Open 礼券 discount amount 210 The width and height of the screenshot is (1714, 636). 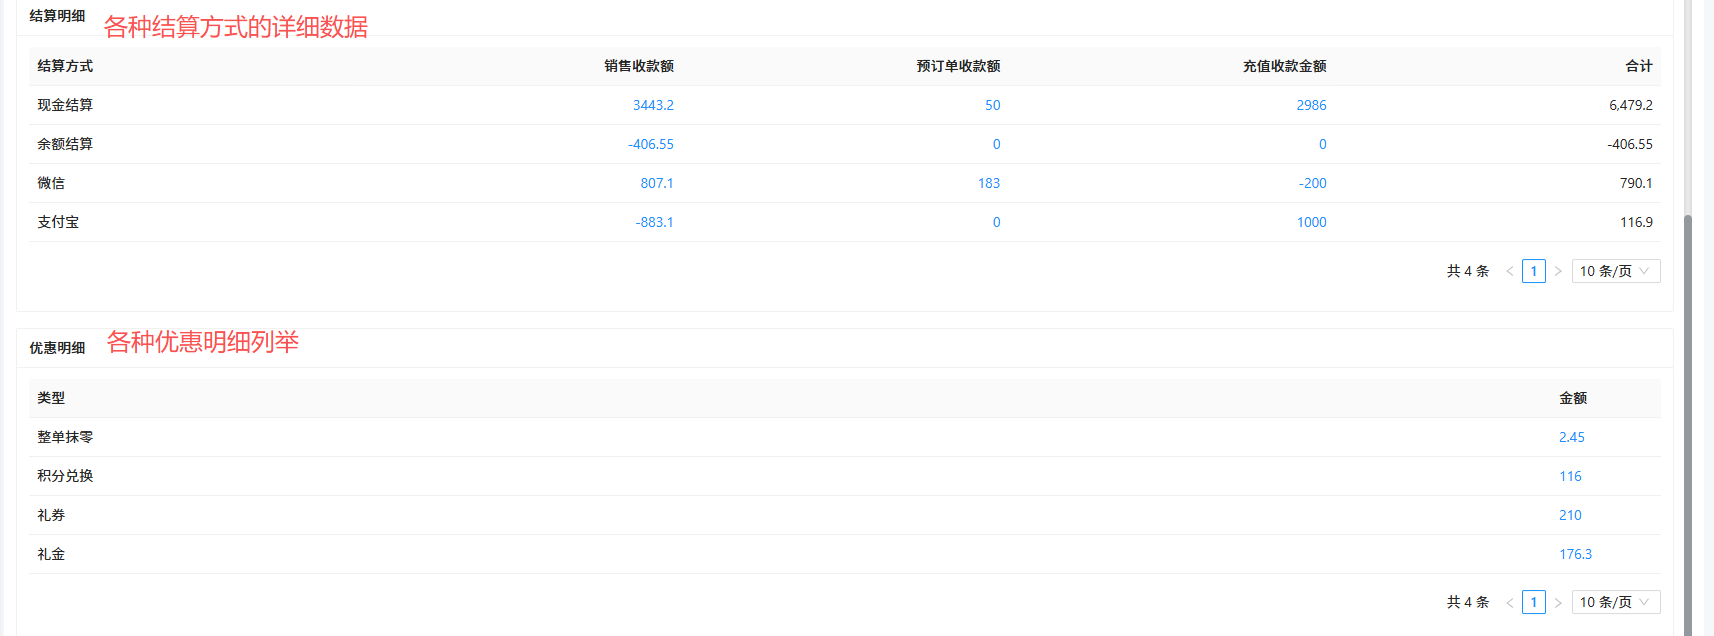coord(1570,515)
